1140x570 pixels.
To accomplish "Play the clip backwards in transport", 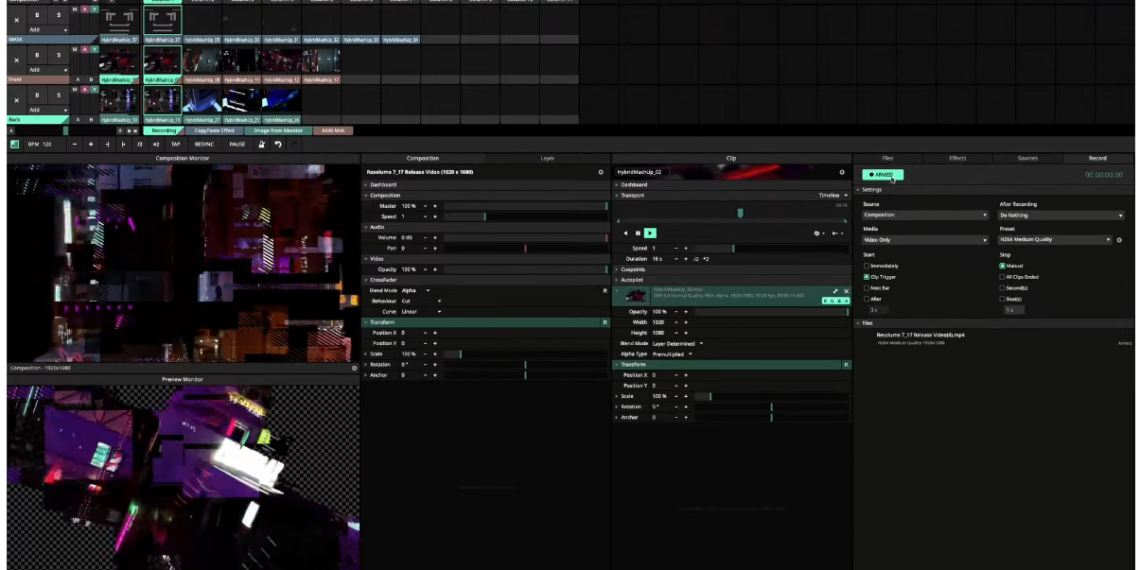I will tap(626, 233).
